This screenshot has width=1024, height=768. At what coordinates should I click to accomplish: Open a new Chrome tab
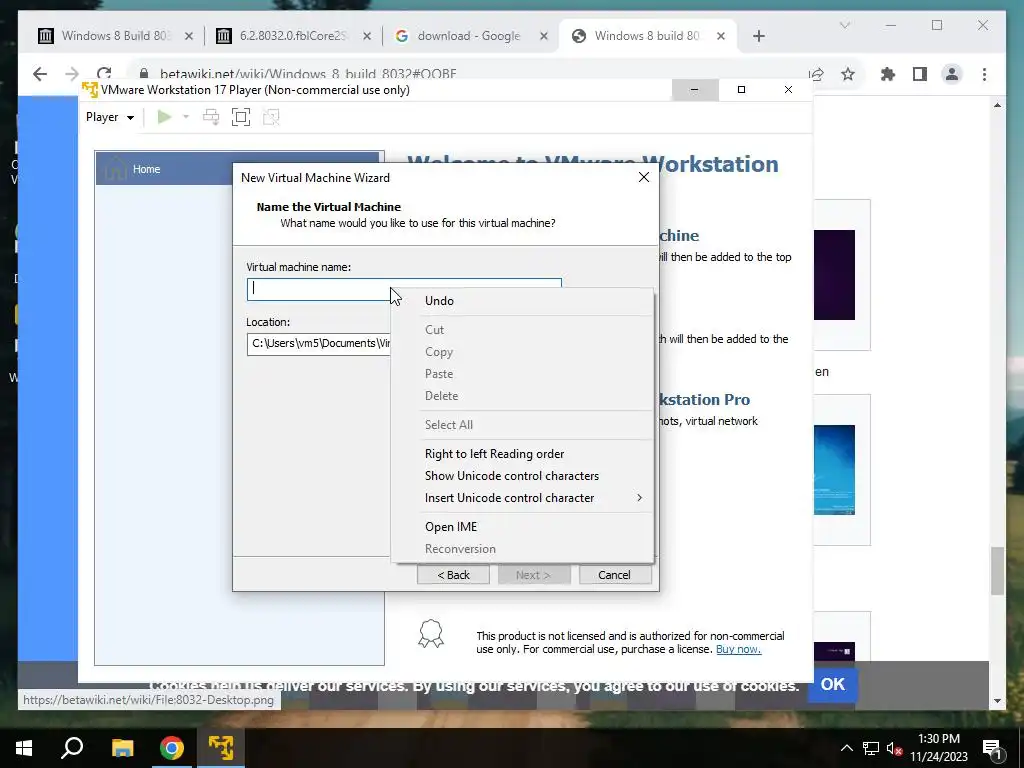point(759,36)
